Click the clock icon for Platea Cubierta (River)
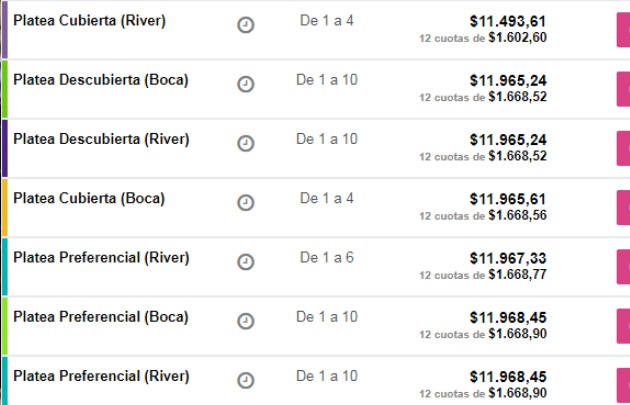Viewport: 630px width, 405px height. [x=246, y=25]
